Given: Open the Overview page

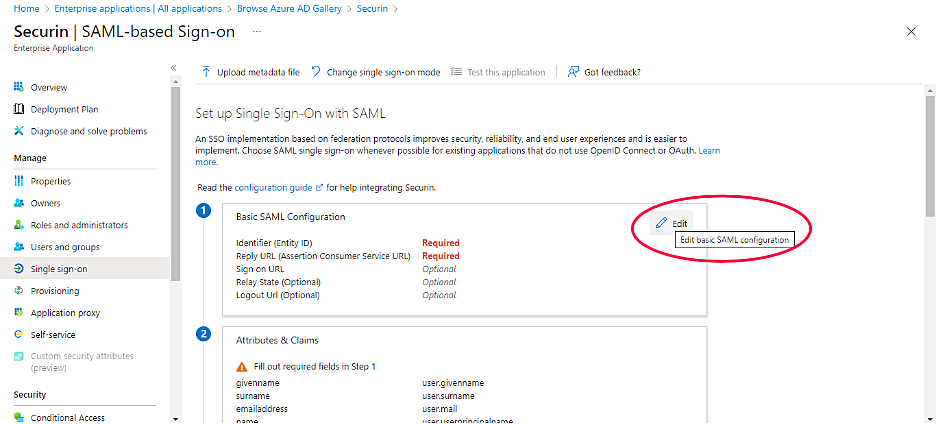Looking at the screenshot, I should (x=49, y=87).
